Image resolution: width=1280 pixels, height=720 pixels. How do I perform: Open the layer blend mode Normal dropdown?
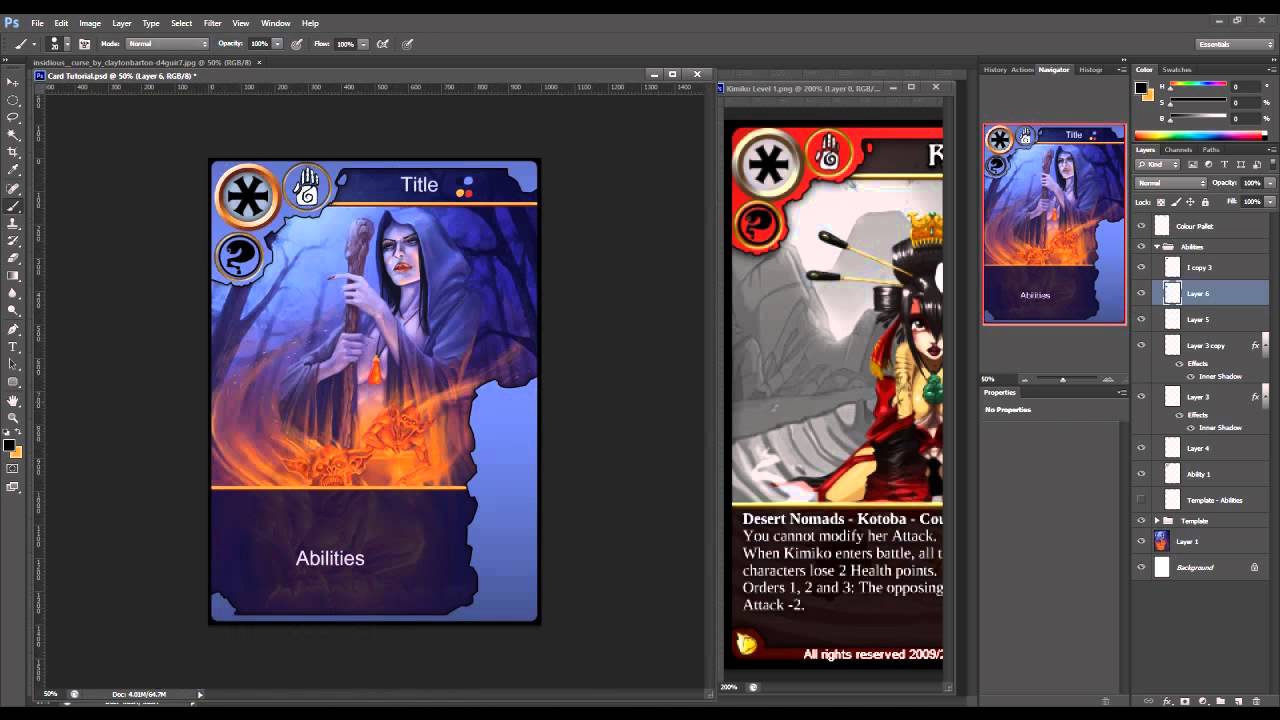click(x=1171, y=183)
